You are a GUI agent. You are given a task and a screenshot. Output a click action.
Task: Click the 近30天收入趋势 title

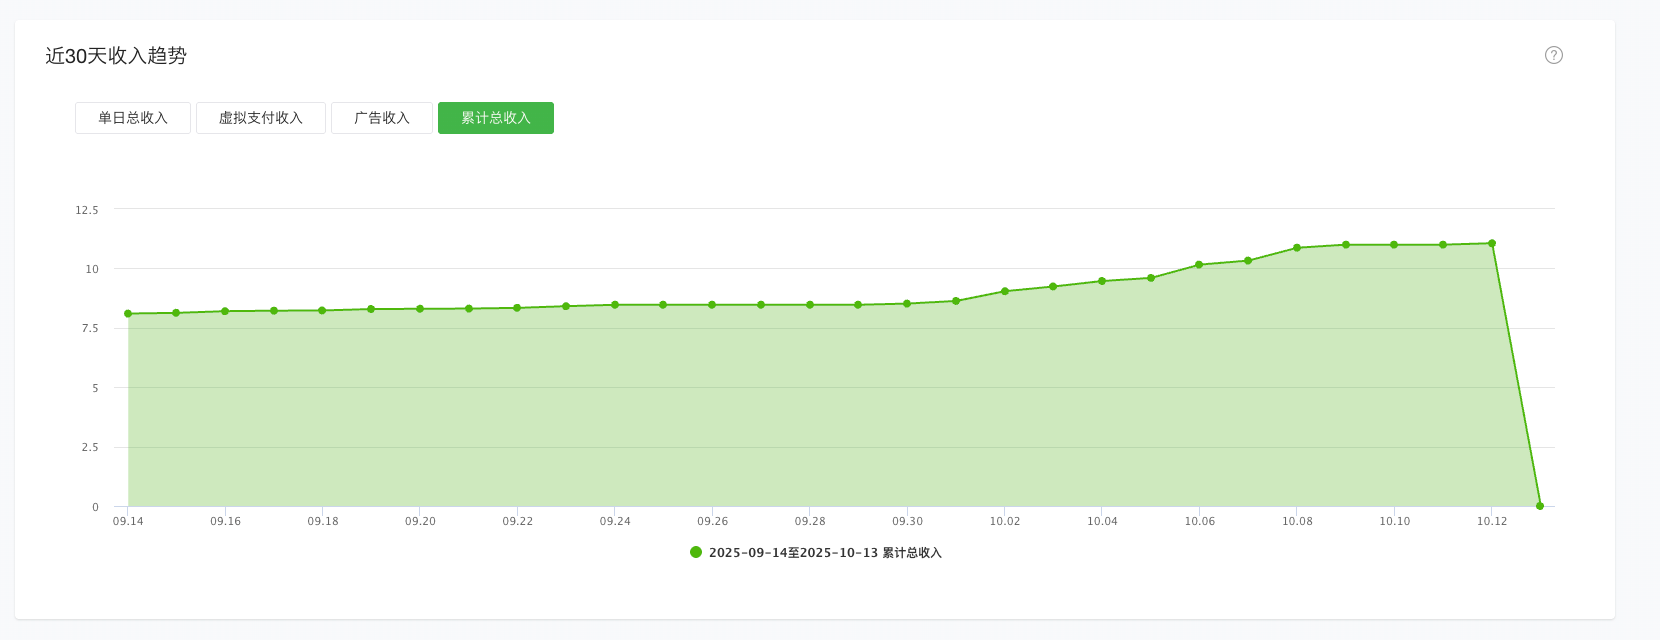[x=116, y=56]
